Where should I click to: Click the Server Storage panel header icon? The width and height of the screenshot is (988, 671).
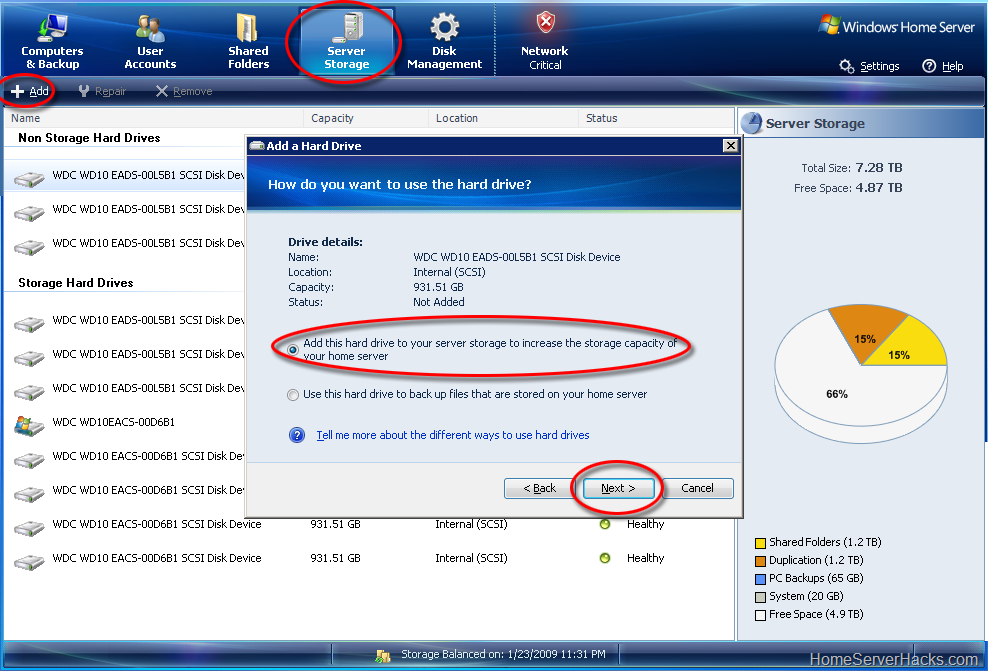coord(752,123)
